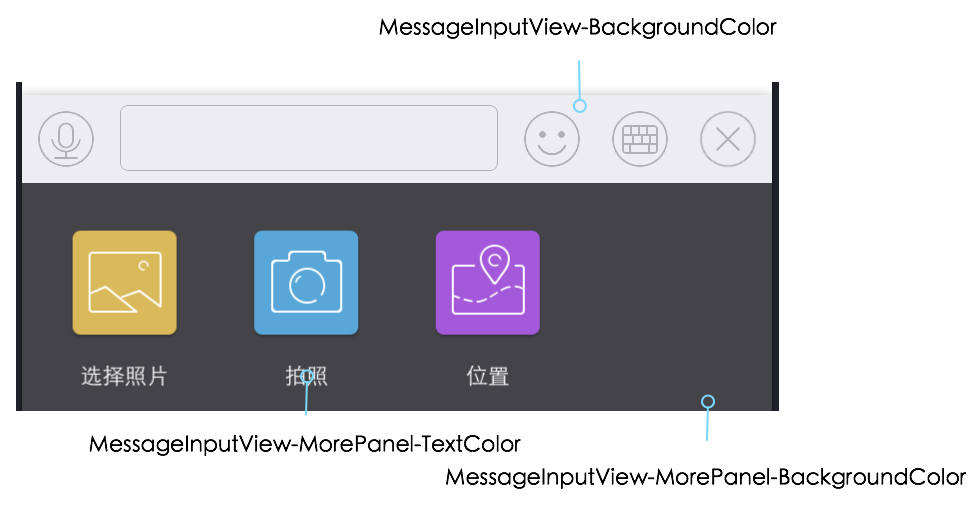Select the MessageInputView-BackgroundColor annotation text

578,27
